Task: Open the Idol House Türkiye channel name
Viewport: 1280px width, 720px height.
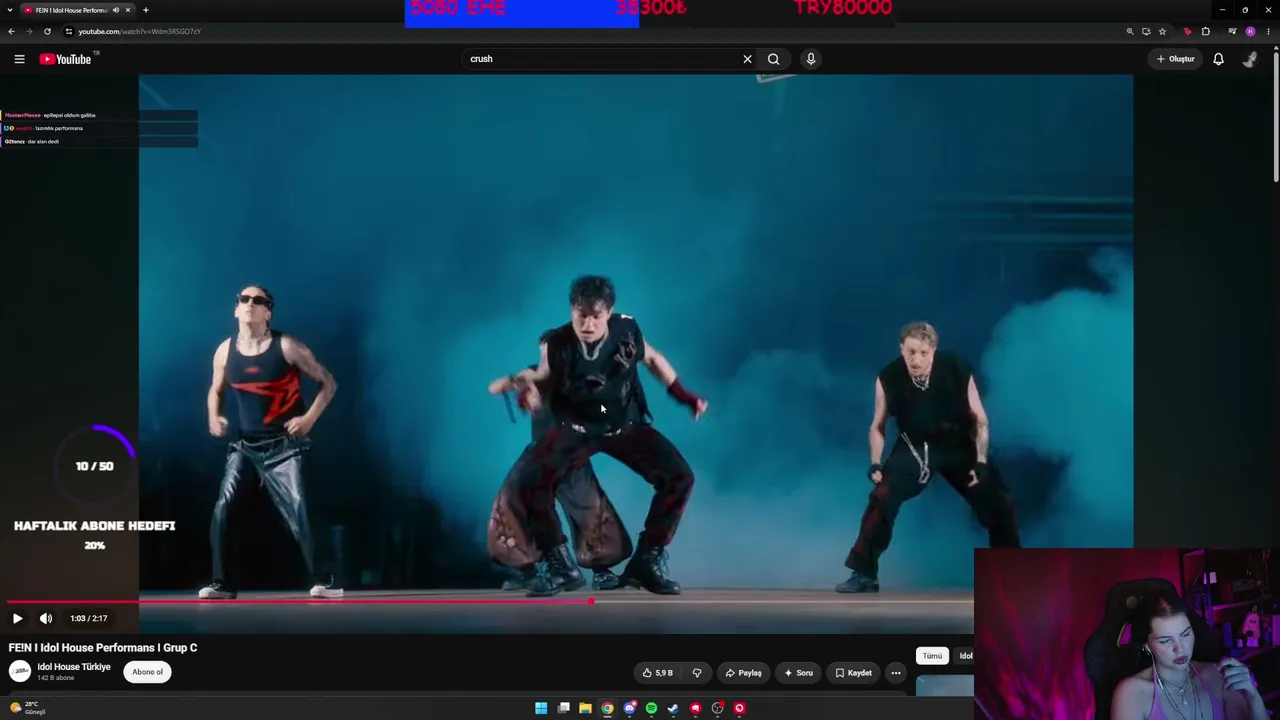Action: 74,667
